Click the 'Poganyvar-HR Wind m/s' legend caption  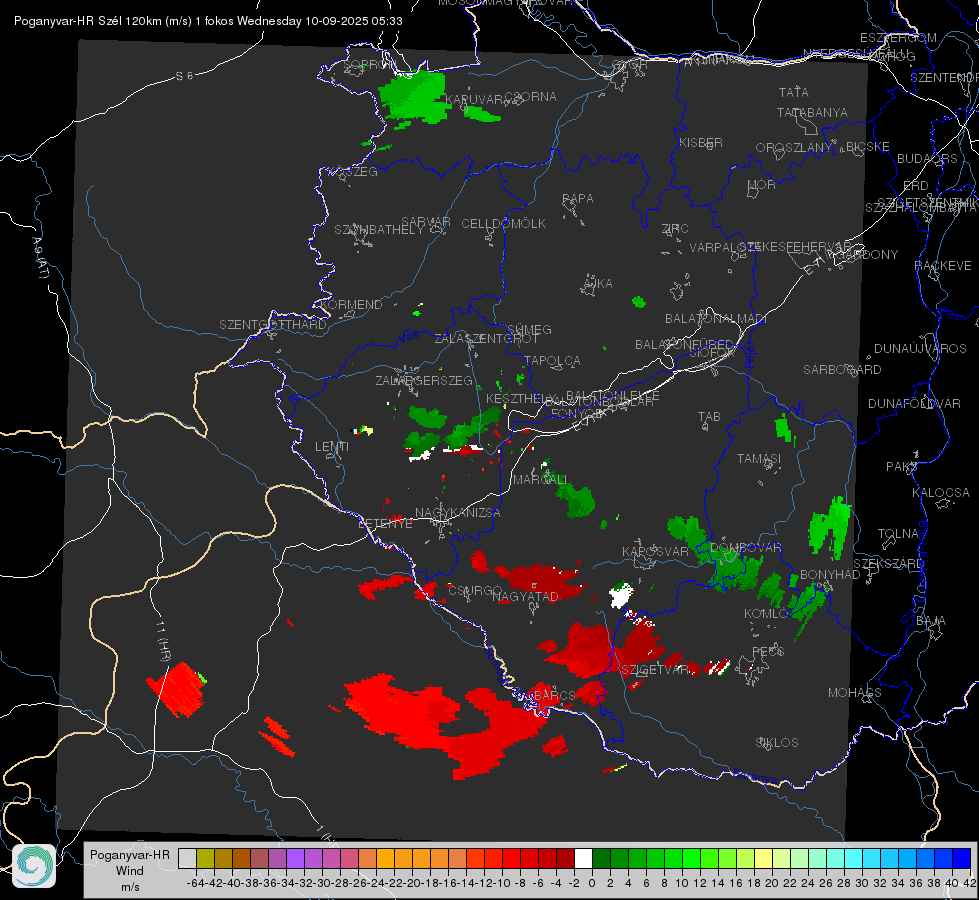point(129,871)
